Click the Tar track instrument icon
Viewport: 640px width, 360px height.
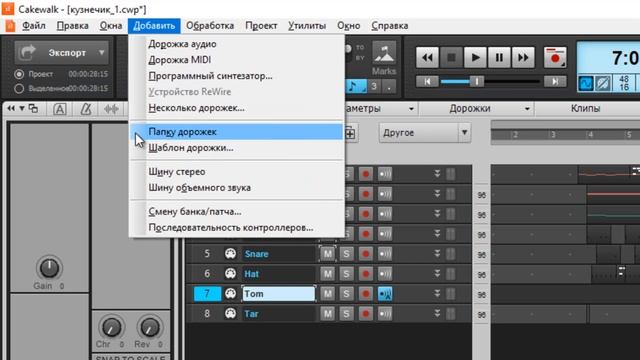pos(230,313)
